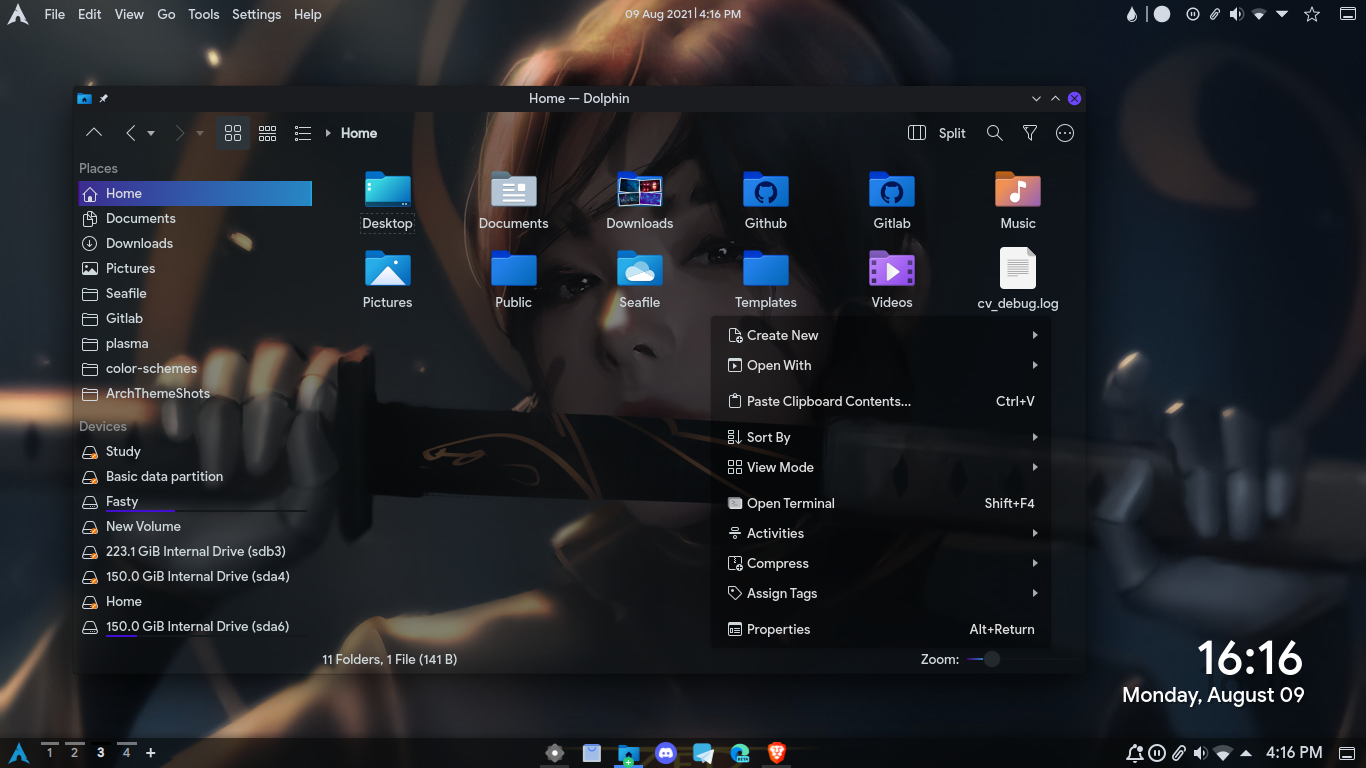Open Documents in the Places sidebar
The image size is (1366, 768).
point(195,218)
